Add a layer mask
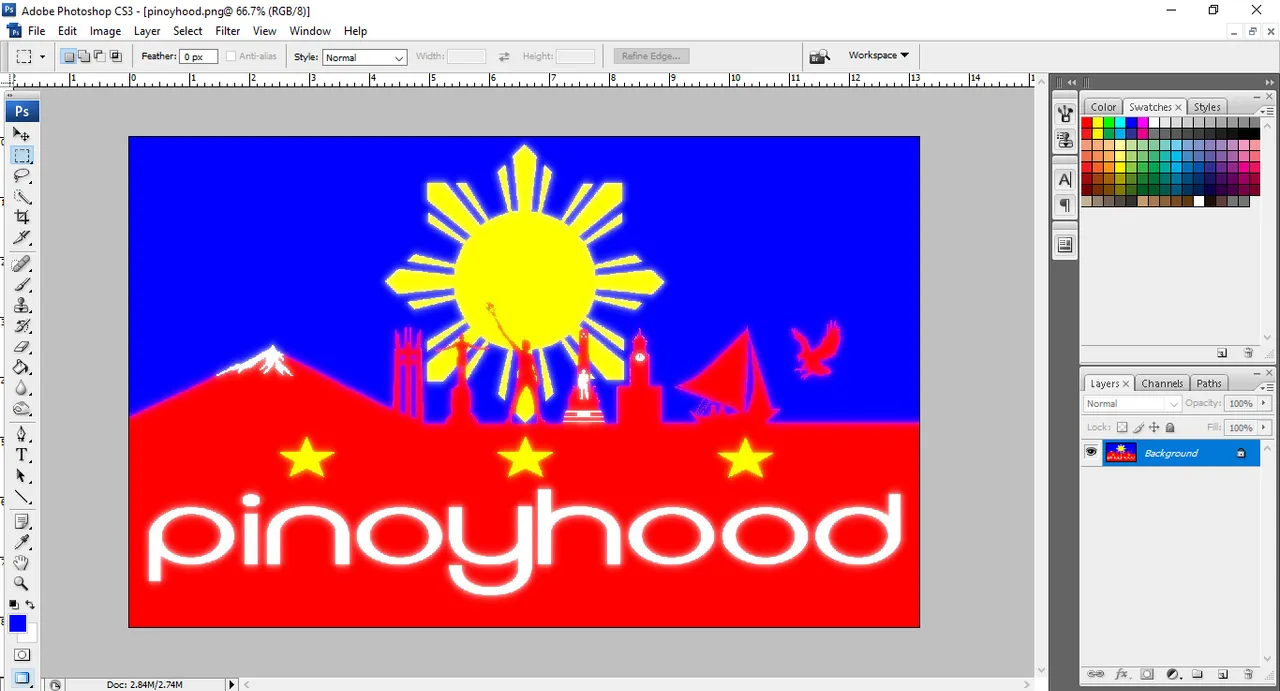 [x=1147, y=674]
